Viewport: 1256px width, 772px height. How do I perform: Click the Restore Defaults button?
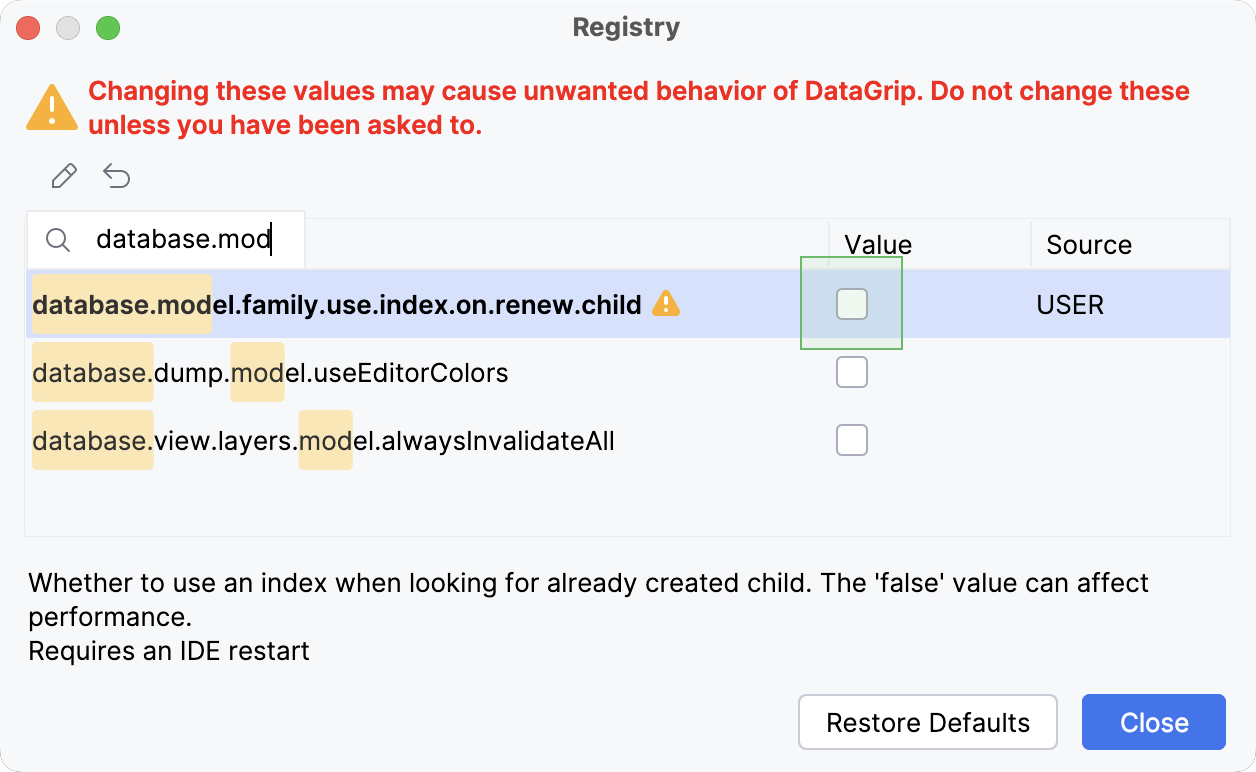927,721
